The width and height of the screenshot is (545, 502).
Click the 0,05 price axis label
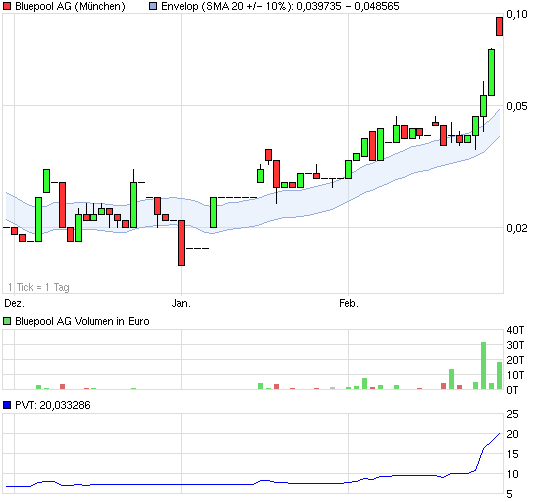click(517, 106)
